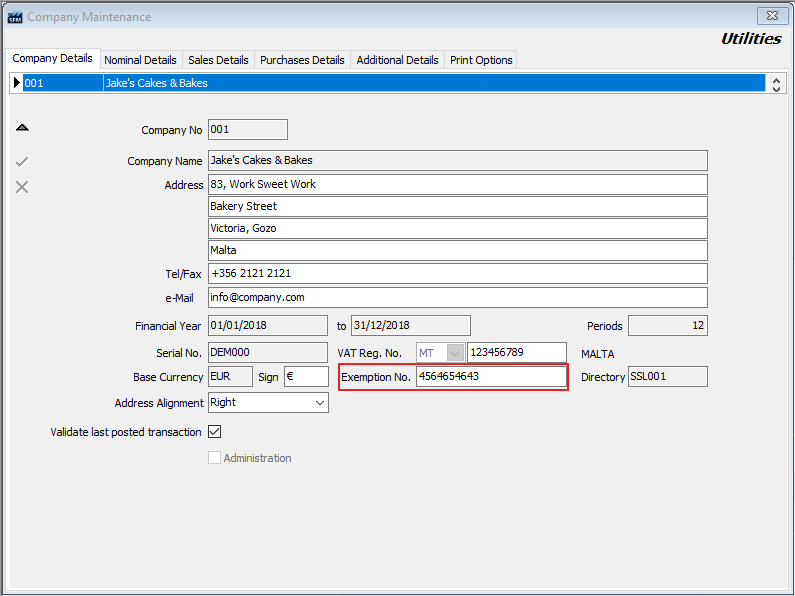Click the company list up/down spinner
This screenshot has width=795, height=596.
click(x=776, y=84)
